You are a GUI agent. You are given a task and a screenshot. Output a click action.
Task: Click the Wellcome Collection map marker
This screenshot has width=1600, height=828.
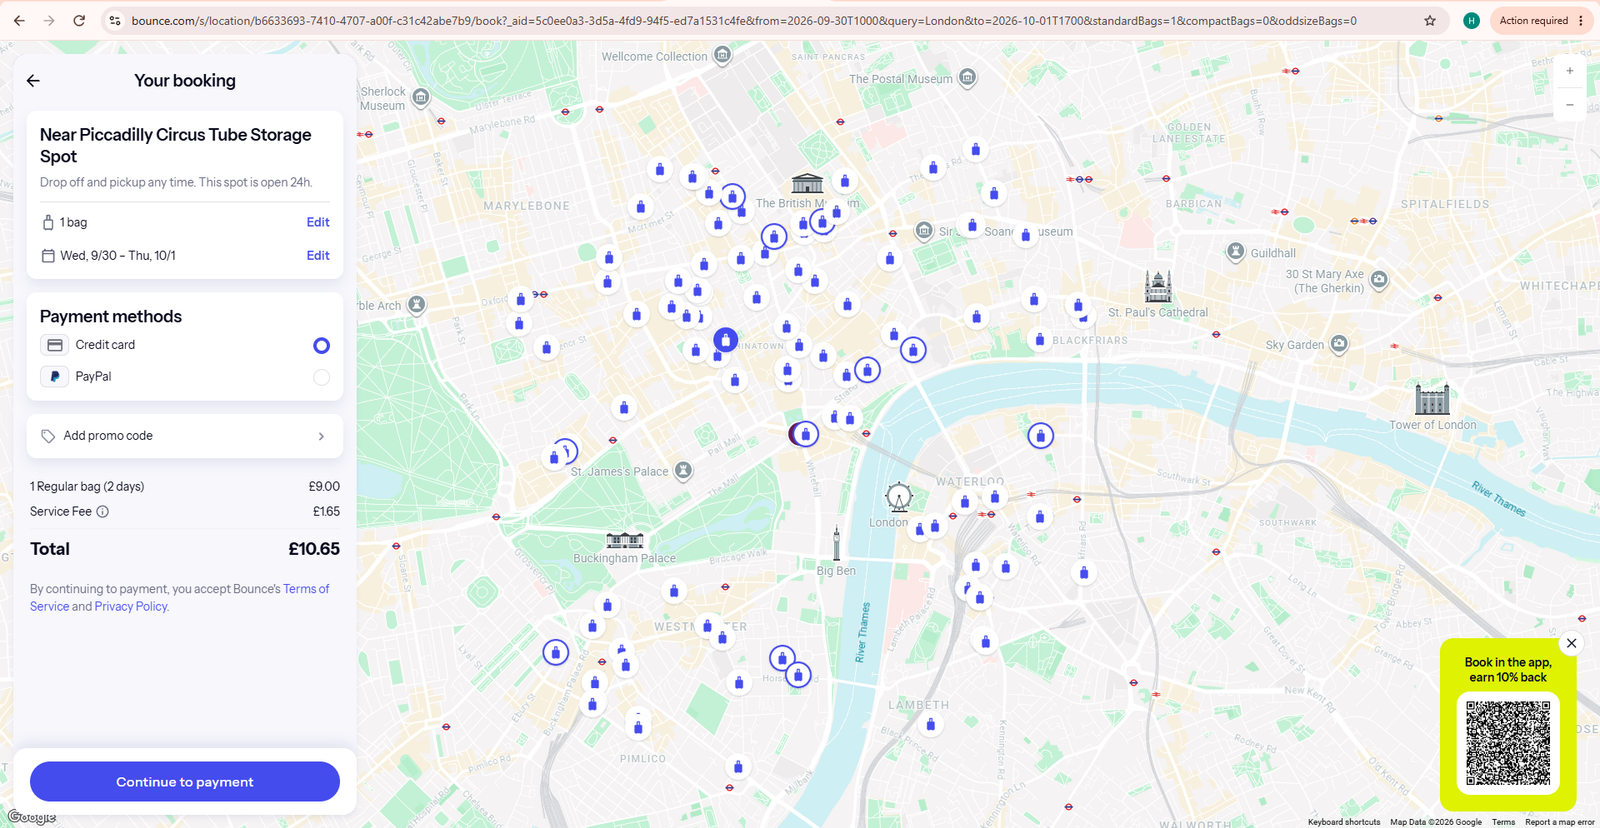pyautogui.click(x=722, y=55)
